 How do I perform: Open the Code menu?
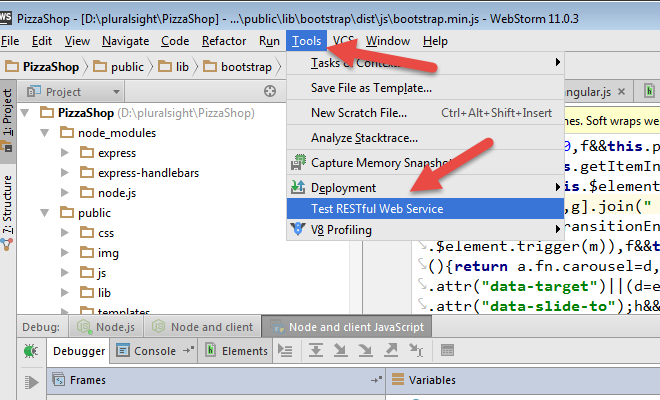click(175, 41)
